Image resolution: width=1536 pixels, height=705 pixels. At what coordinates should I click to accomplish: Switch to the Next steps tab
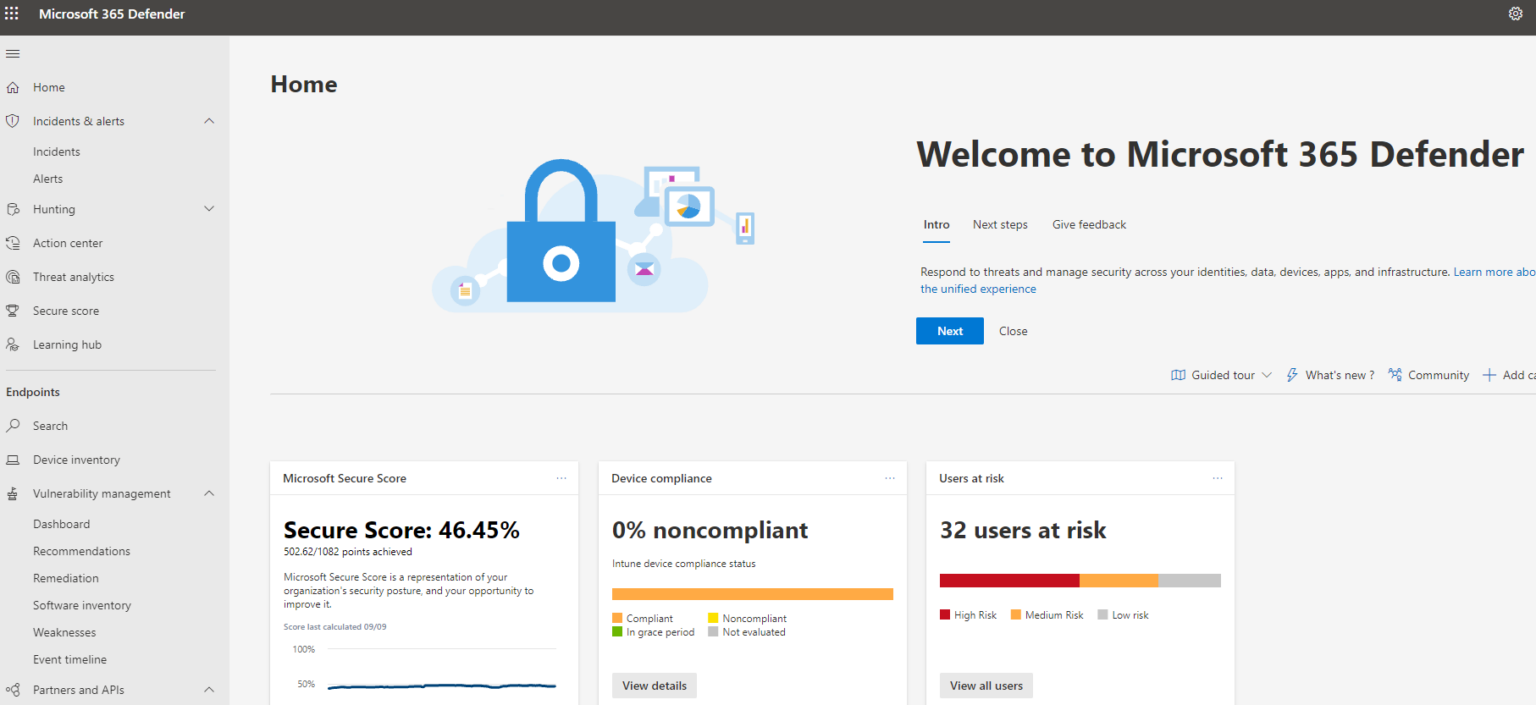click(1000, 225)
